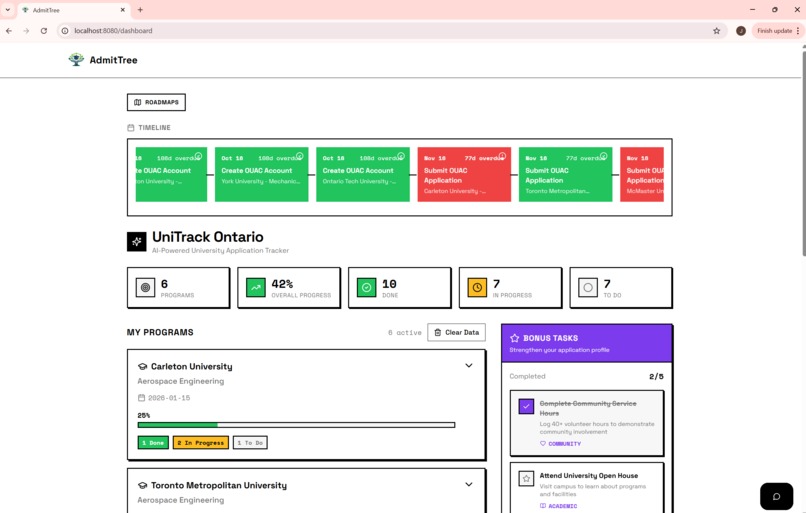Click the AdmitTree logo icon
The image size is (806, 513).
(76, 60)
